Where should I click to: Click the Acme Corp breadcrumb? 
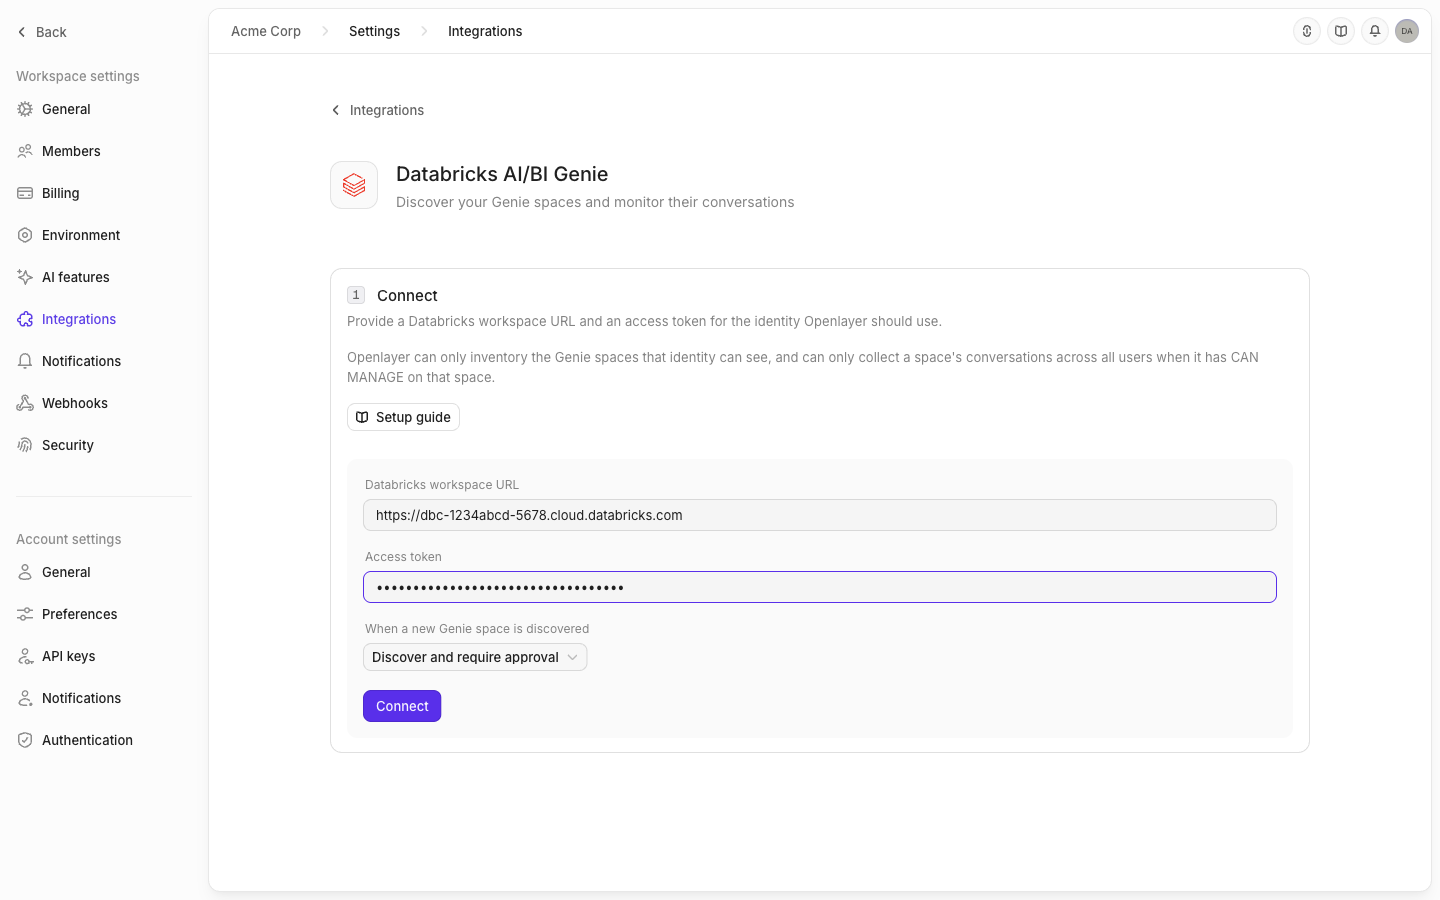[266, 31]
